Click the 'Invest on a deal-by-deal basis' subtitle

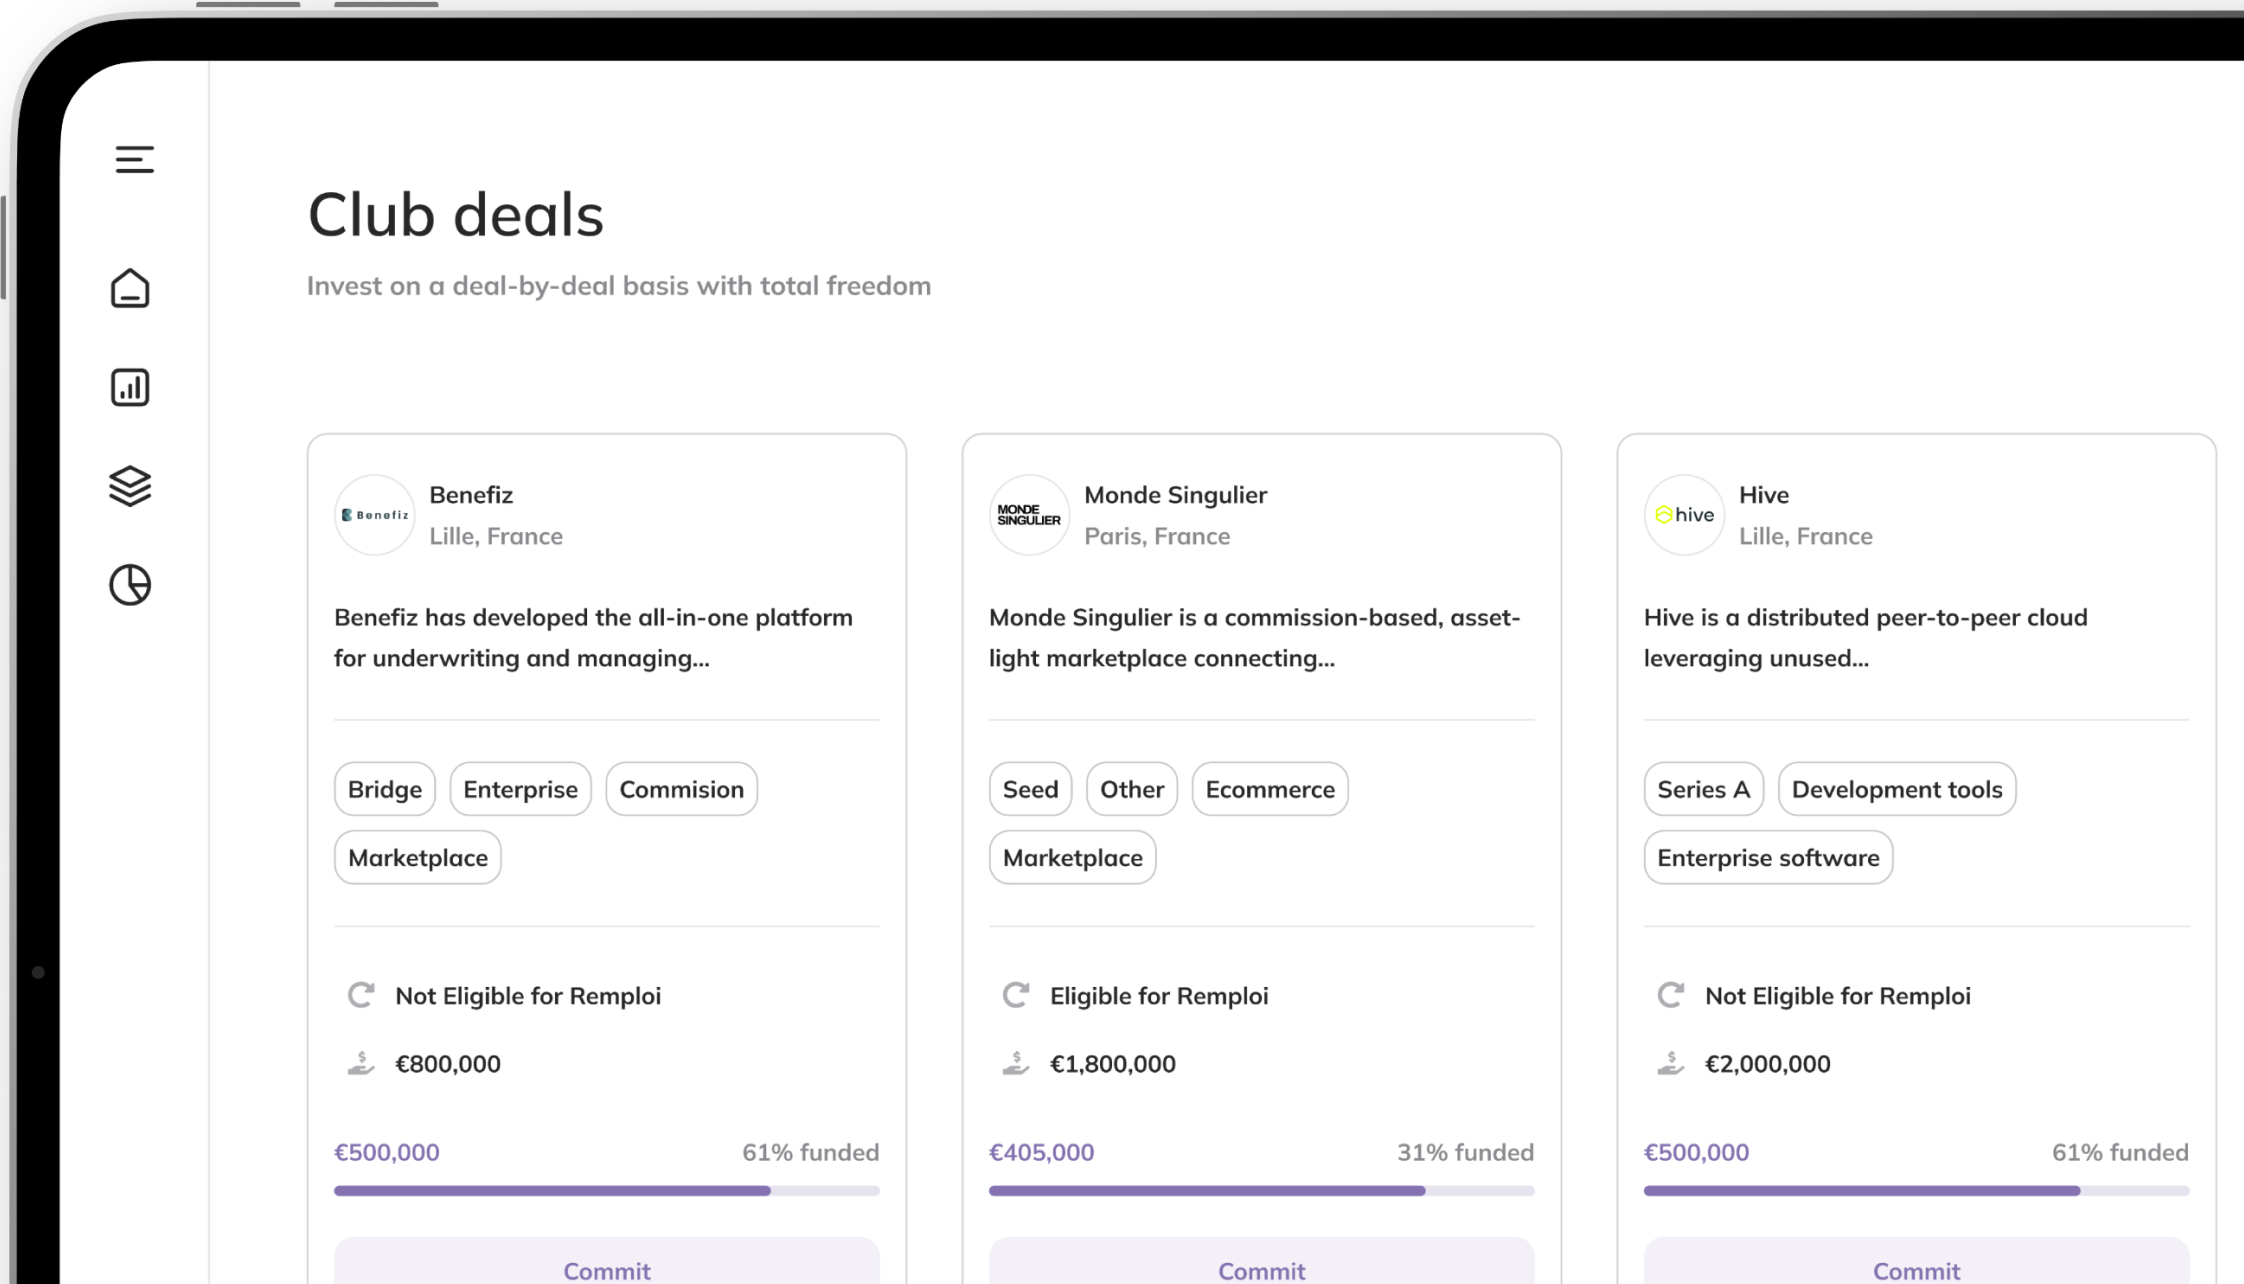(x=619, y=286)
